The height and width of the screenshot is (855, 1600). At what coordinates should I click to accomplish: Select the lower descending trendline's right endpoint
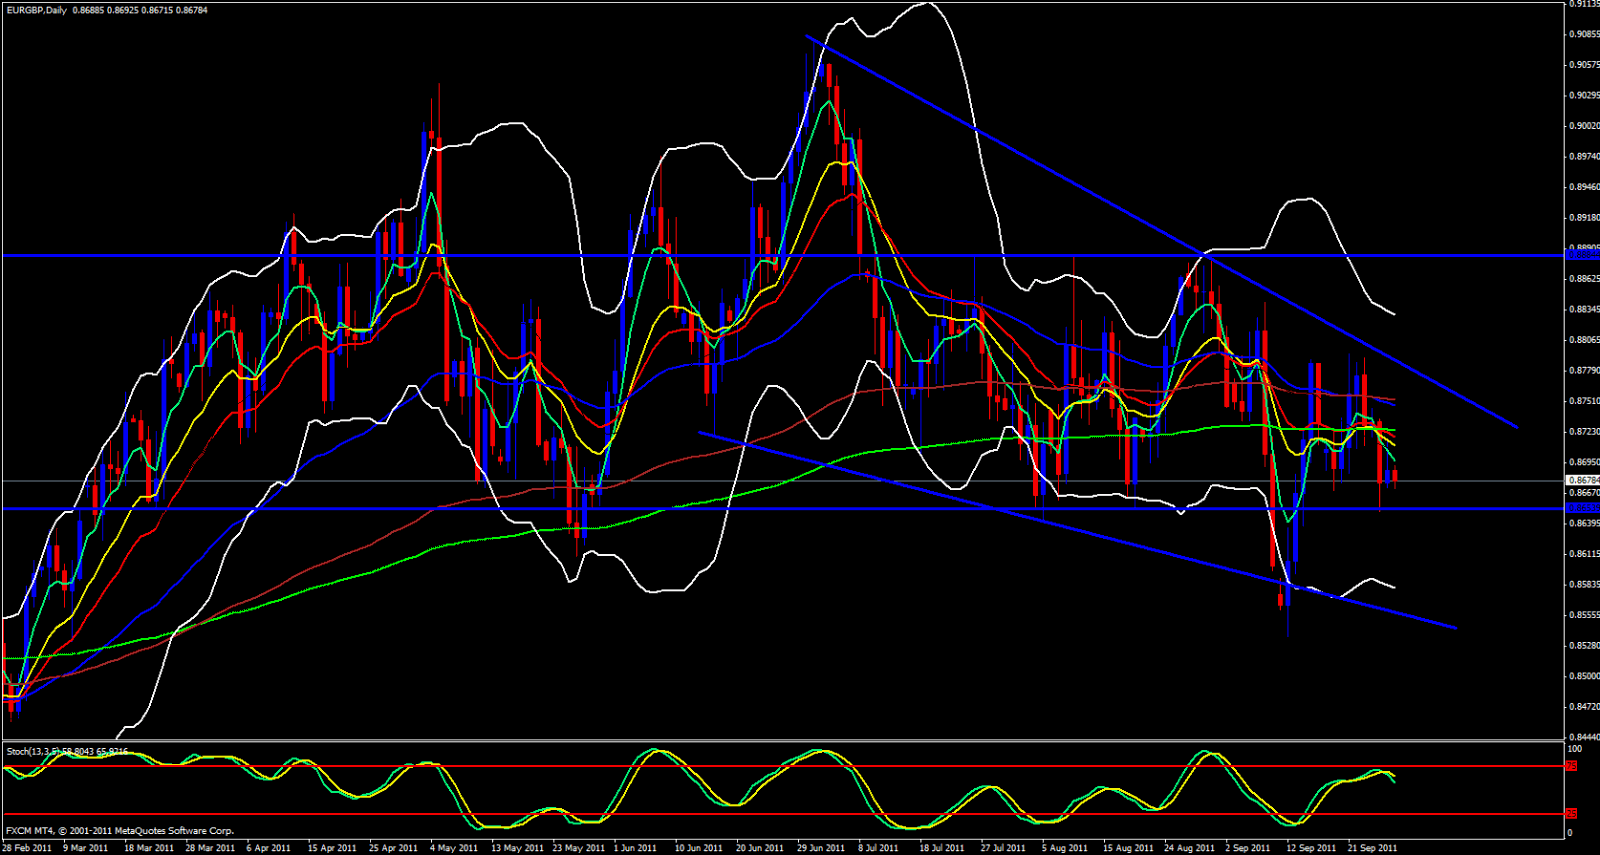coord(1456,628)
